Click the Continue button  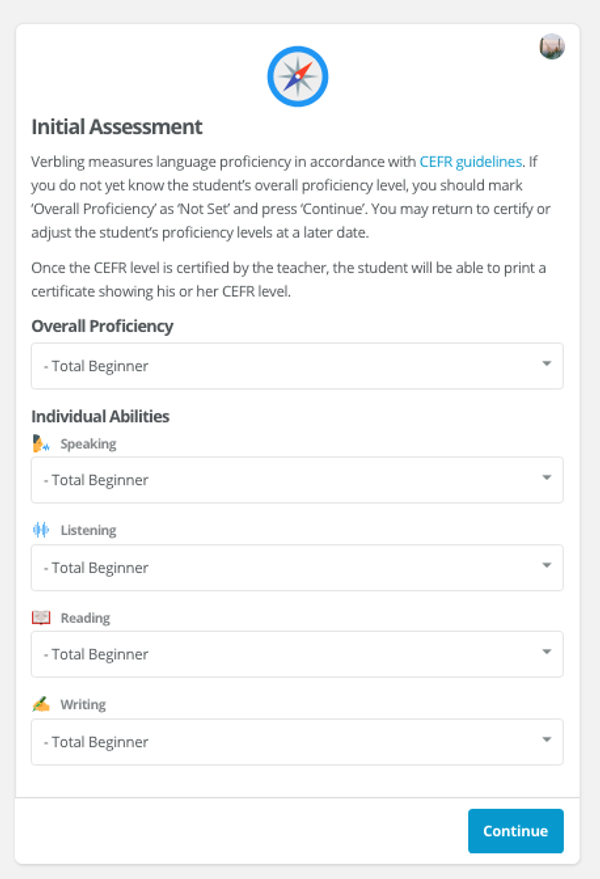[516, 831]
